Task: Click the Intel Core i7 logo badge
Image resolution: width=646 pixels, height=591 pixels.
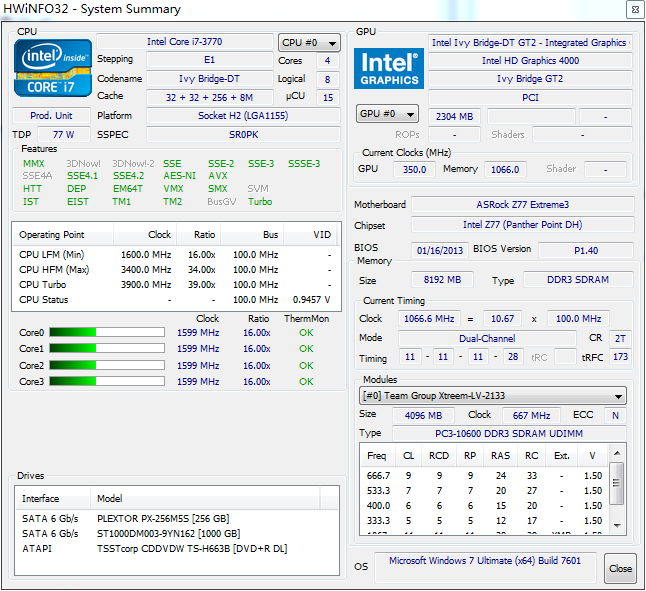Action: click(x=52, y=68)
